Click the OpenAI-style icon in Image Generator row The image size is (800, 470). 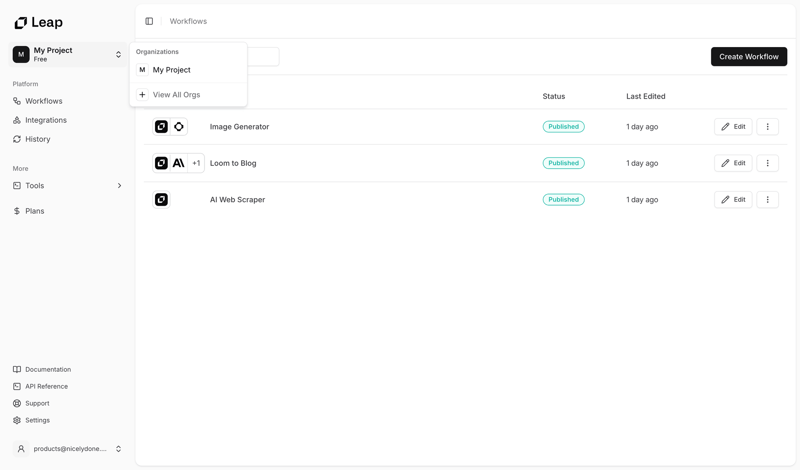[179, 127]
